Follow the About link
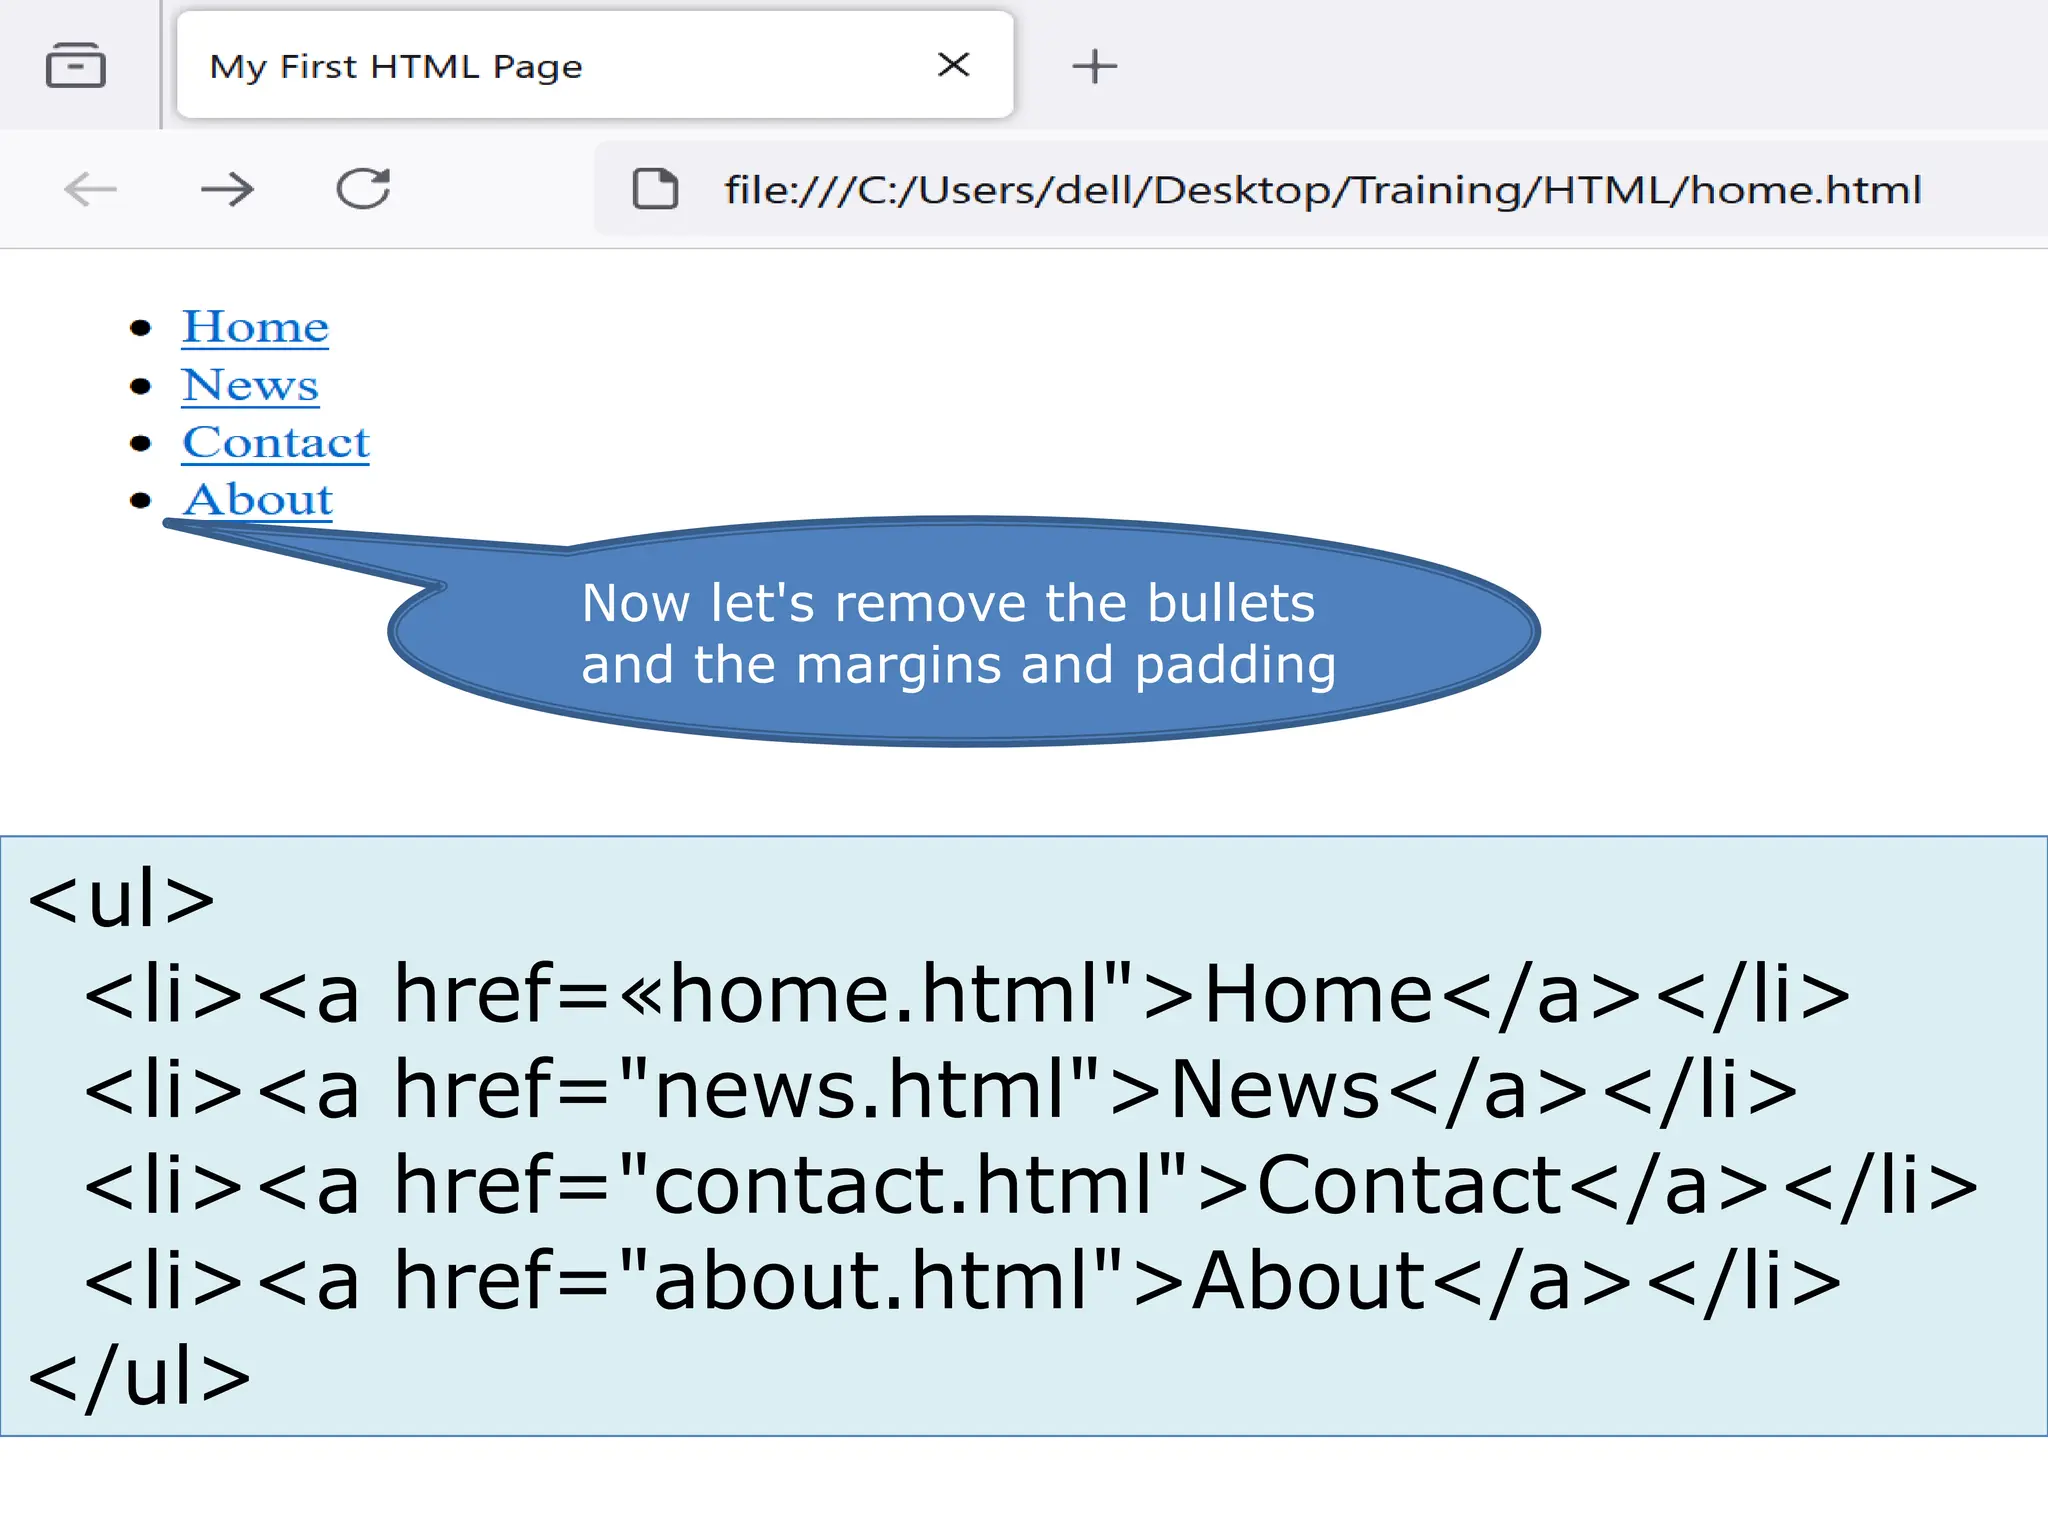This screenshot has width=2048, height=1536. [258, 499]
